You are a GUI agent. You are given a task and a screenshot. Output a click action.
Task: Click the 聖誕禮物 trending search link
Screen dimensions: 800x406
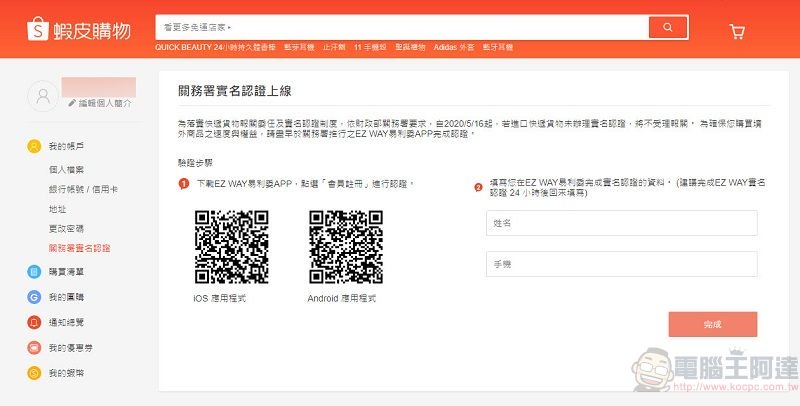(410, 47)
